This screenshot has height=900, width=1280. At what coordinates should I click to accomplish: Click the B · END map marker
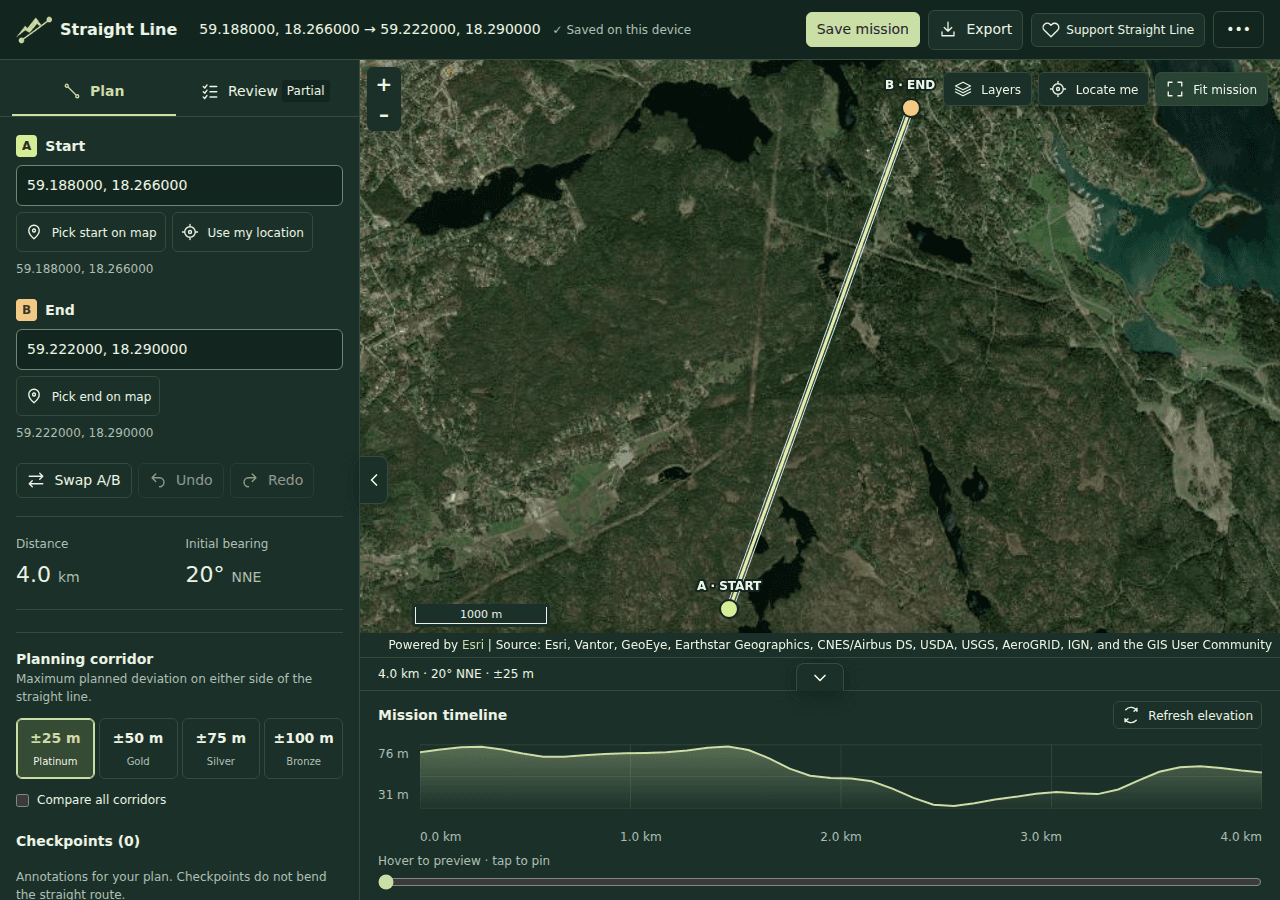(x=911, y=108)
